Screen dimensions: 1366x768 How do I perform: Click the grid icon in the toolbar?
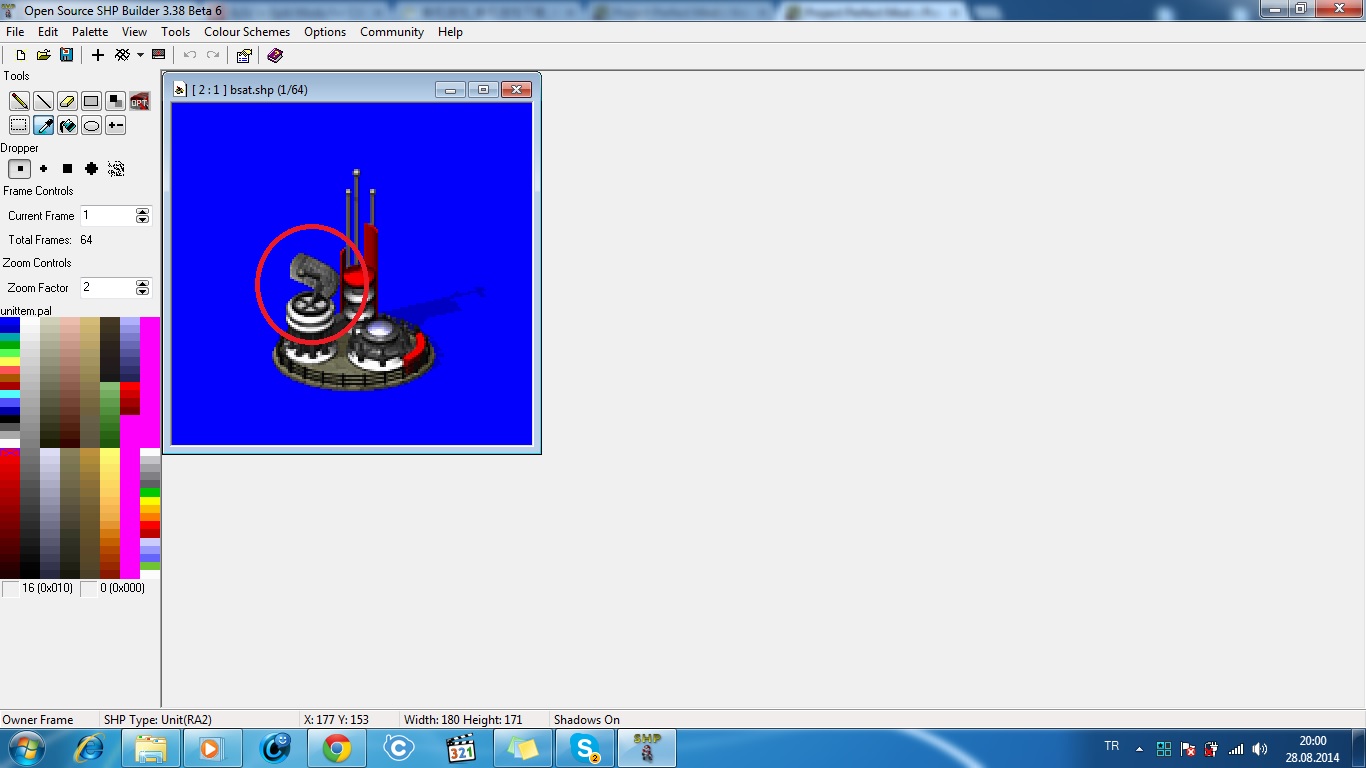[122, 55]
